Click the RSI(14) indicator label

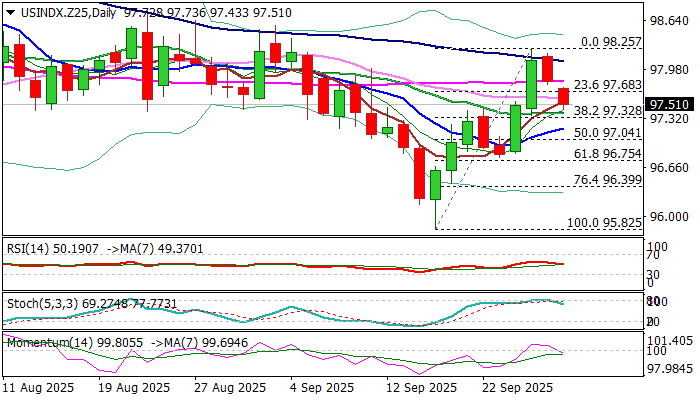pyautogui.click(x=28, y=249)
